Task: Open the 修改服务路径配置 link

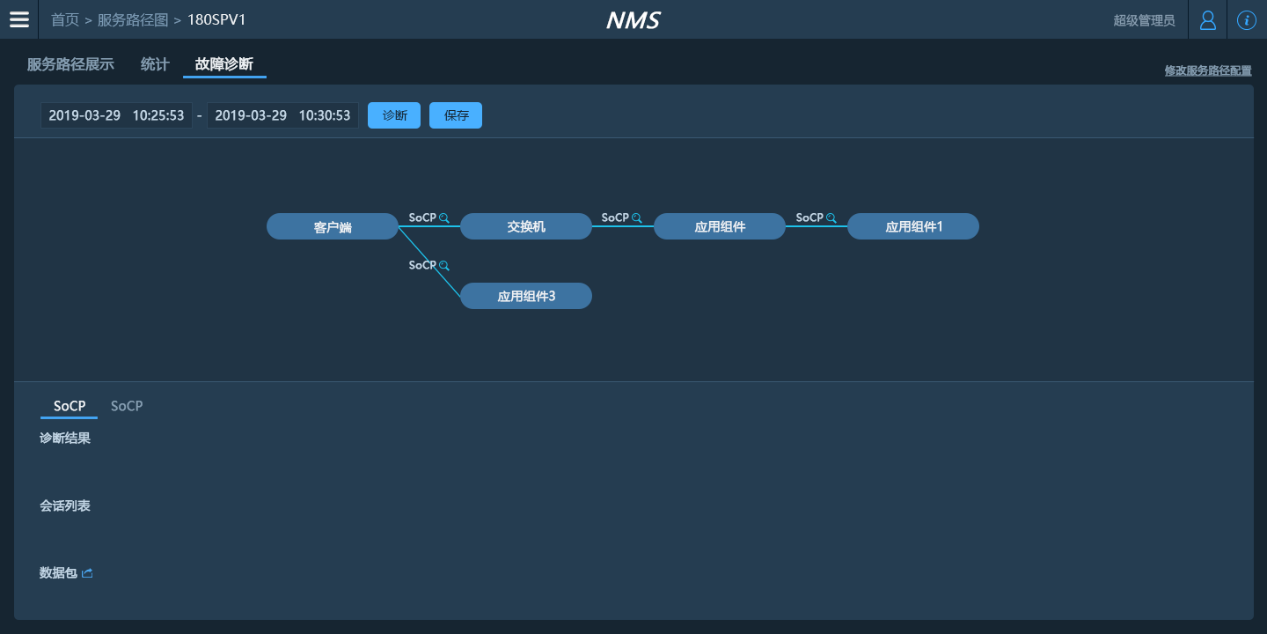Action: 1207,71
